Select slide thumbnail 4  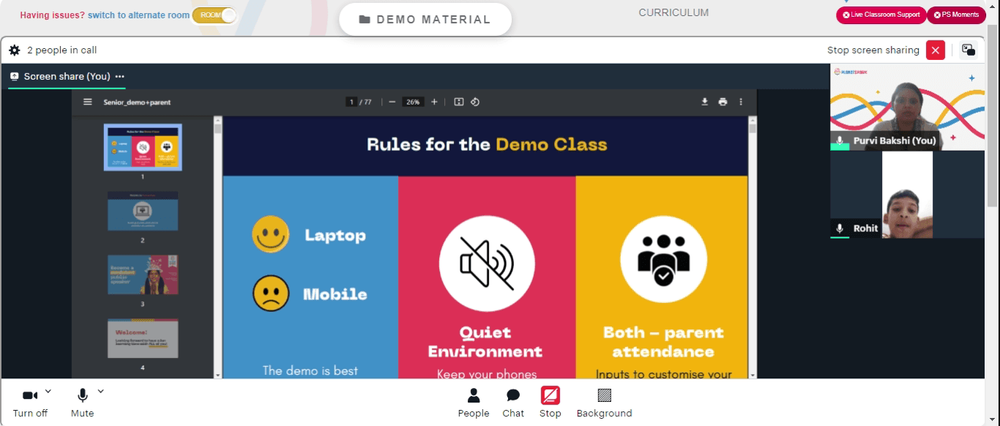pos(143,339)
